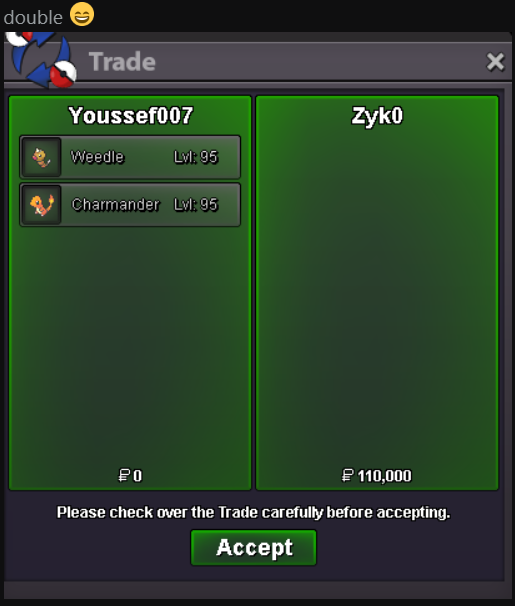Click the empty Zyk0 offer panel
515x606 pixels.
[x=377, y=293]
